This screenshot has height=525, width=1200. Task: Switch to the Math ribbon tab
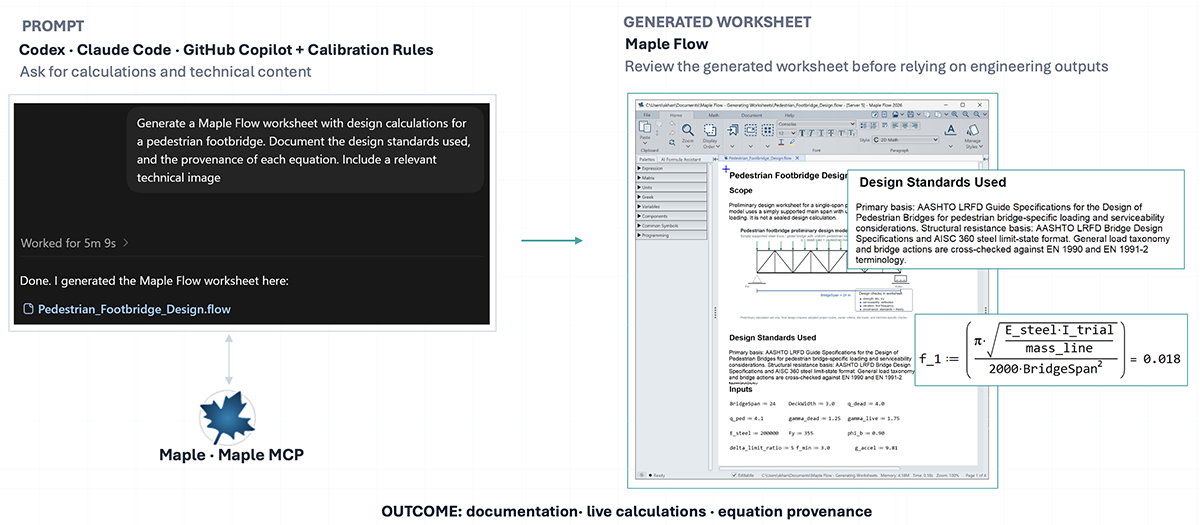(714, 115)
